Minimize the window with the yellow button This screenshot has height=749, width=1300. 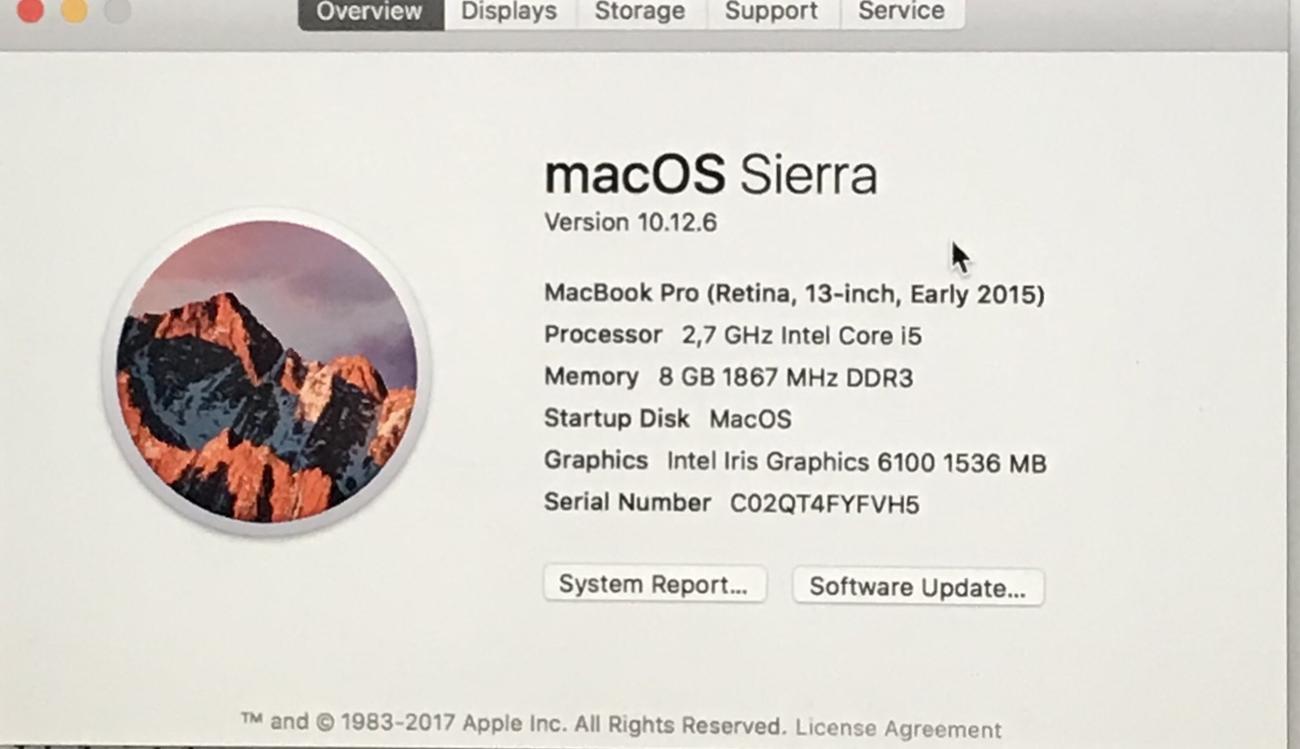click(x=74, y=10)
